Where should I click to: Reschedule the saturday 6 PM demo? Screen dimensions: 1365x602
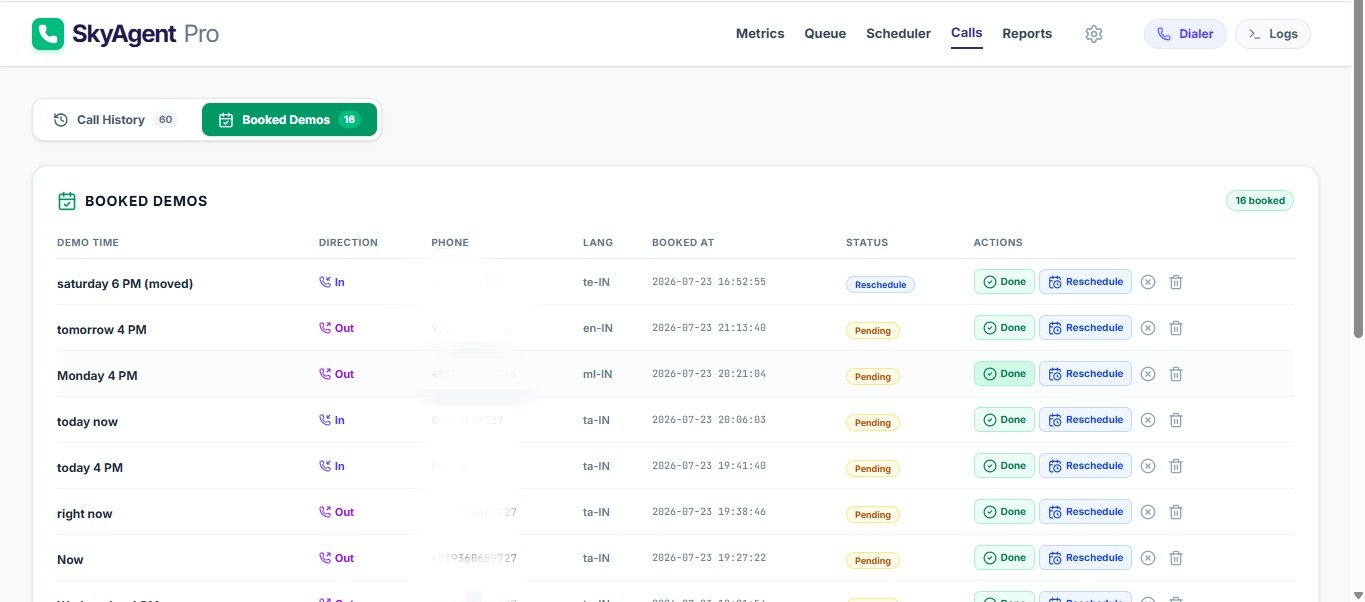[1085, 282]
